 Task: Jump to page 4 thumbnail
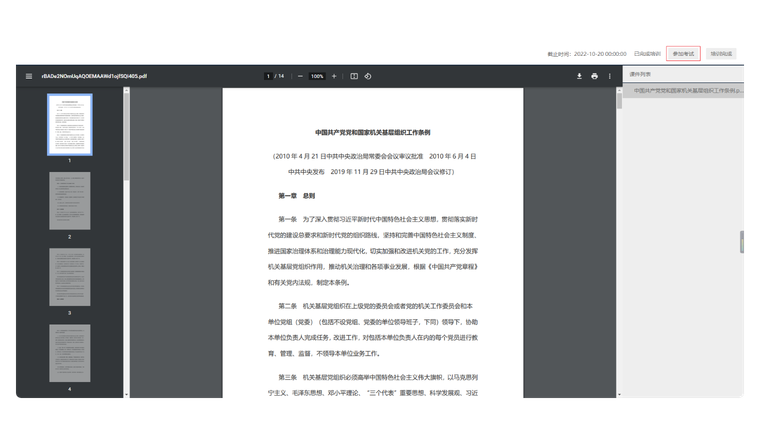point(70,352)
